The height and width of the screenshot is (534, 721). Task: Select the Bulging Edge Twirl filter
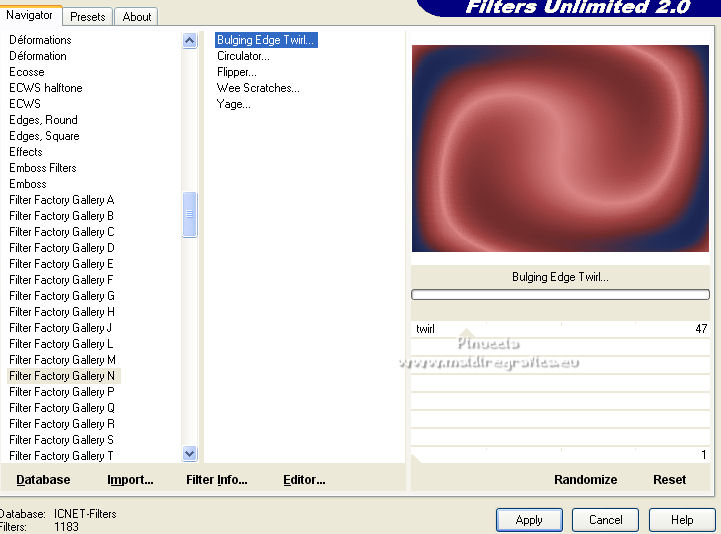coord(266,40)
